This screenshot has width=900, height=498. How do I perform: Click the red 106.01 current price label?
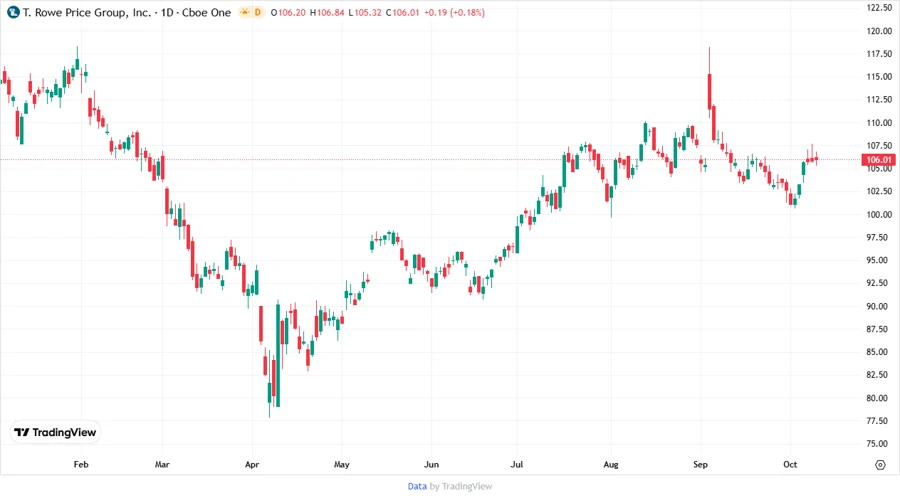click(x=879, y=160)
